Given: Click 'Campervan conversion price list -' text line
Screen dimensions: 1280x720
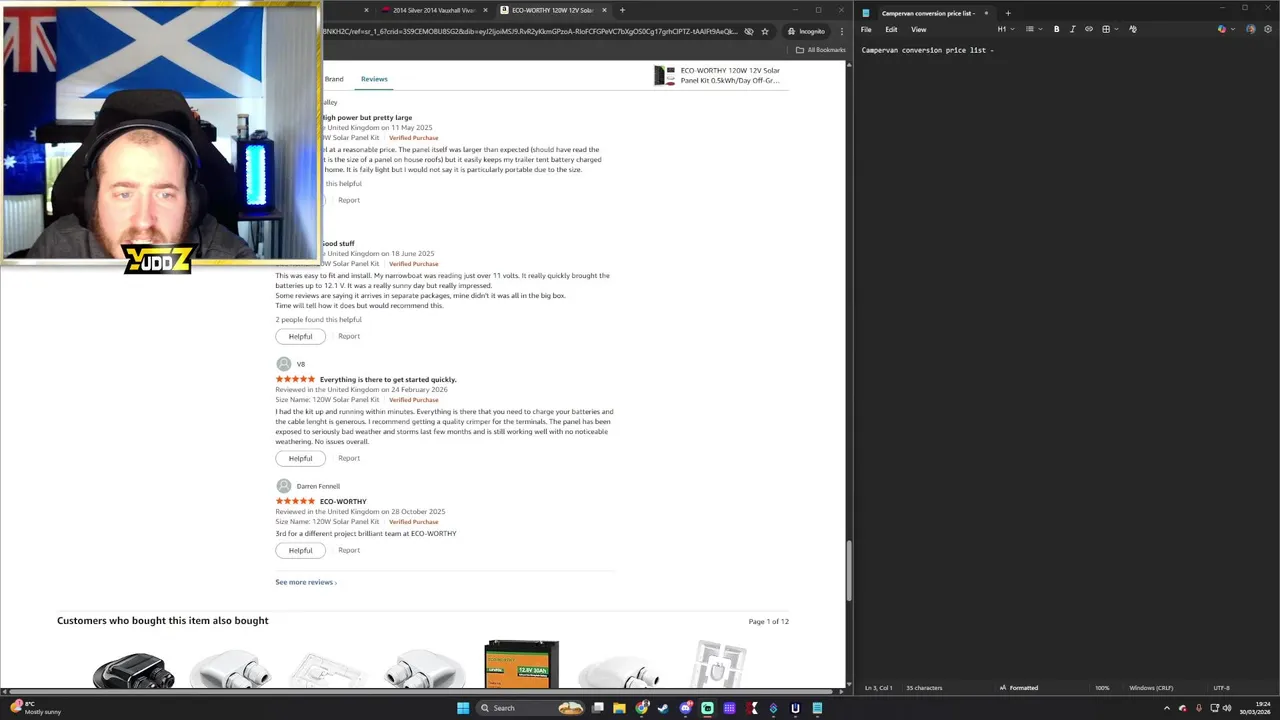Looking at the screenshot, I should 928,50.
